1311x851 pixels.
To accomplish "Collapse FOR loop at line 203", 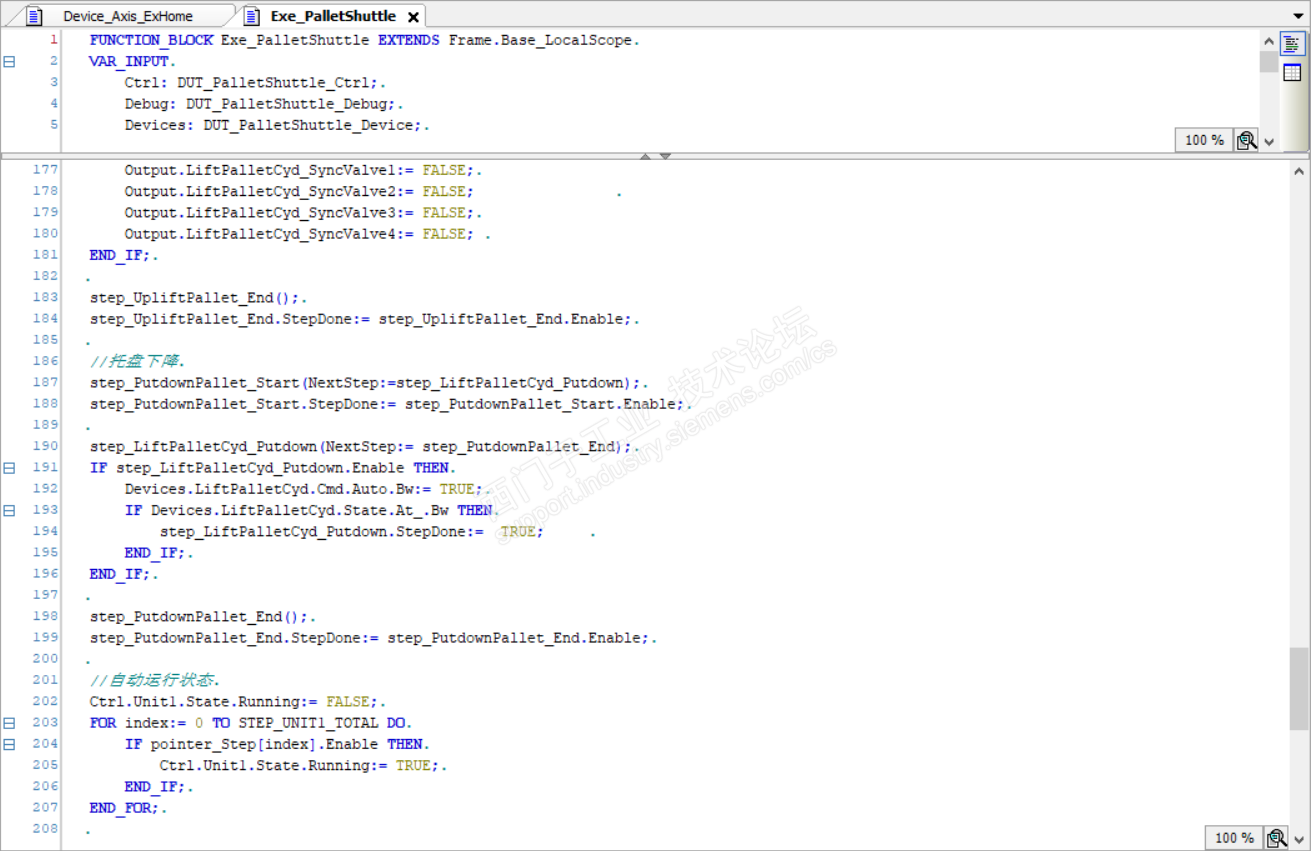I will click(10, 722).
